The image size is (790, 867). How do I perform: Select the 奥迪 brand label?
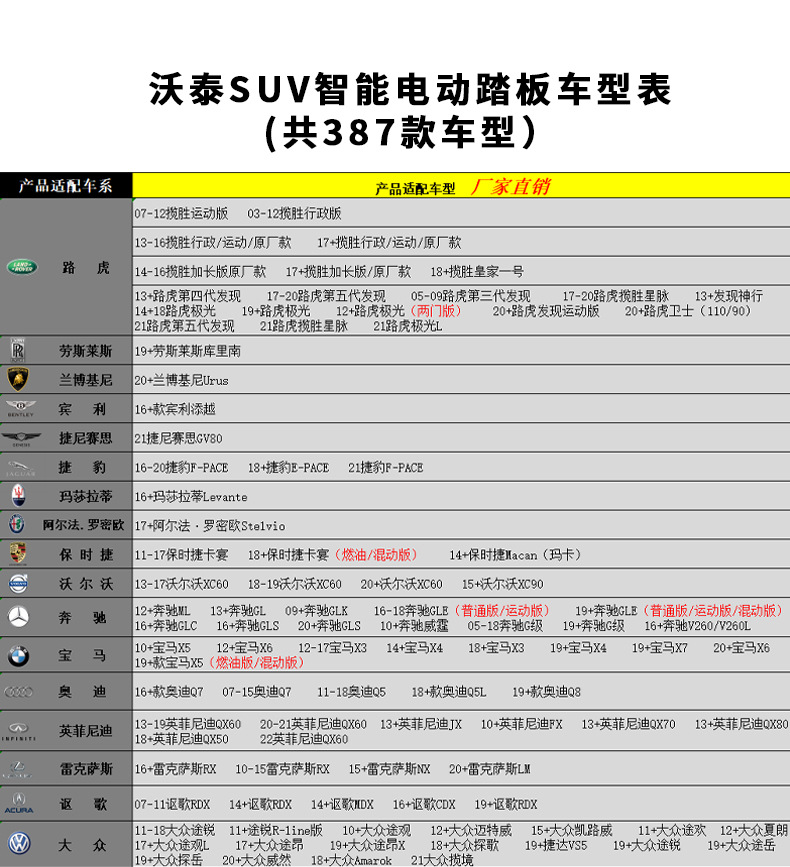(x=82, y=692)
